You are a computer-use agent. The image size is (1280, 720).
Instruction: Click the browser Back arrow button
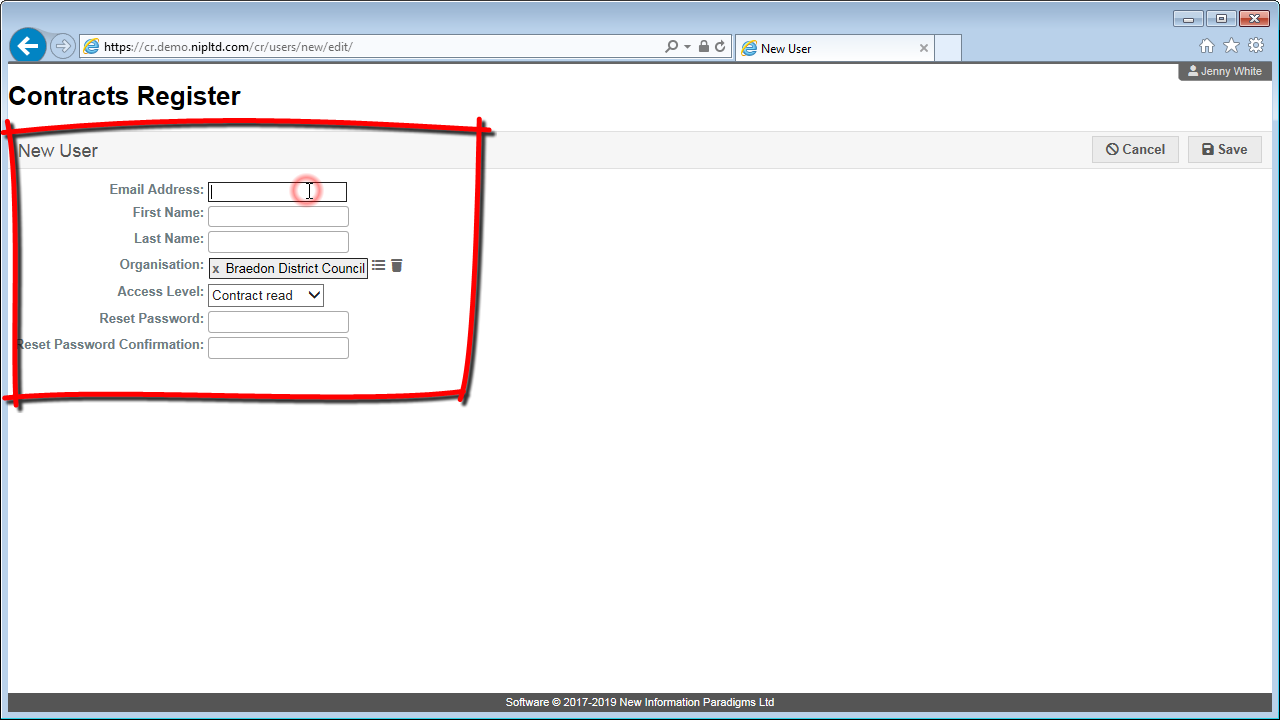[28, 46]
